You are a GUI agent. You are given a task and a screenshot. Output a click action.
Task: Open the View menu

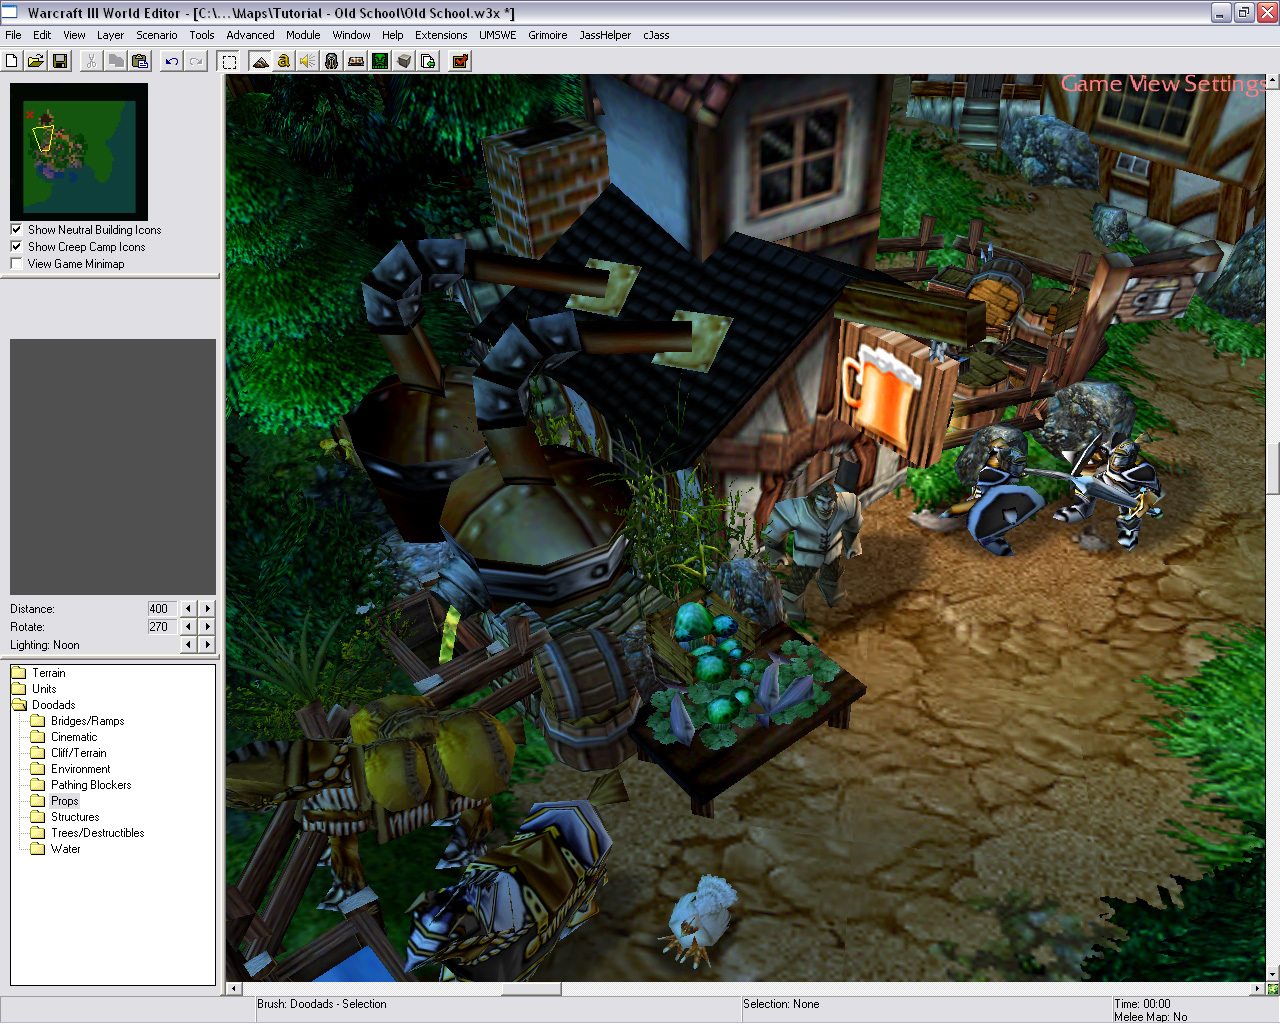[x=75, y=35]
